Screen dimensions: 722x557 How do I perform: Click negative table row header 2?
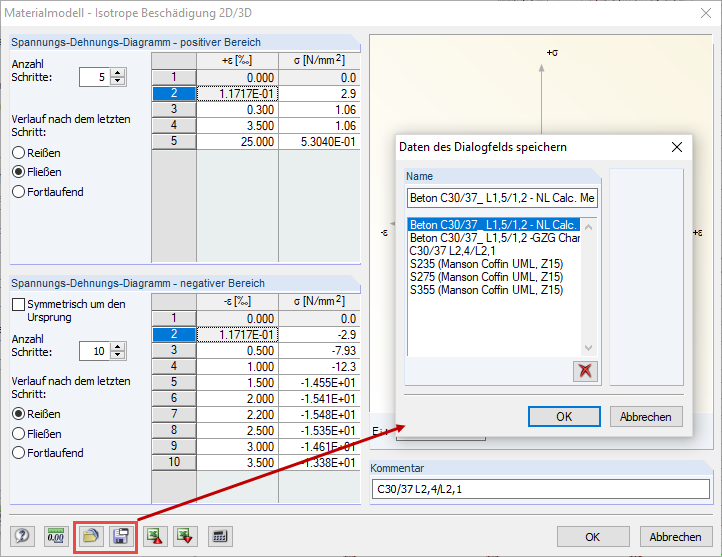tap(174, 334)
